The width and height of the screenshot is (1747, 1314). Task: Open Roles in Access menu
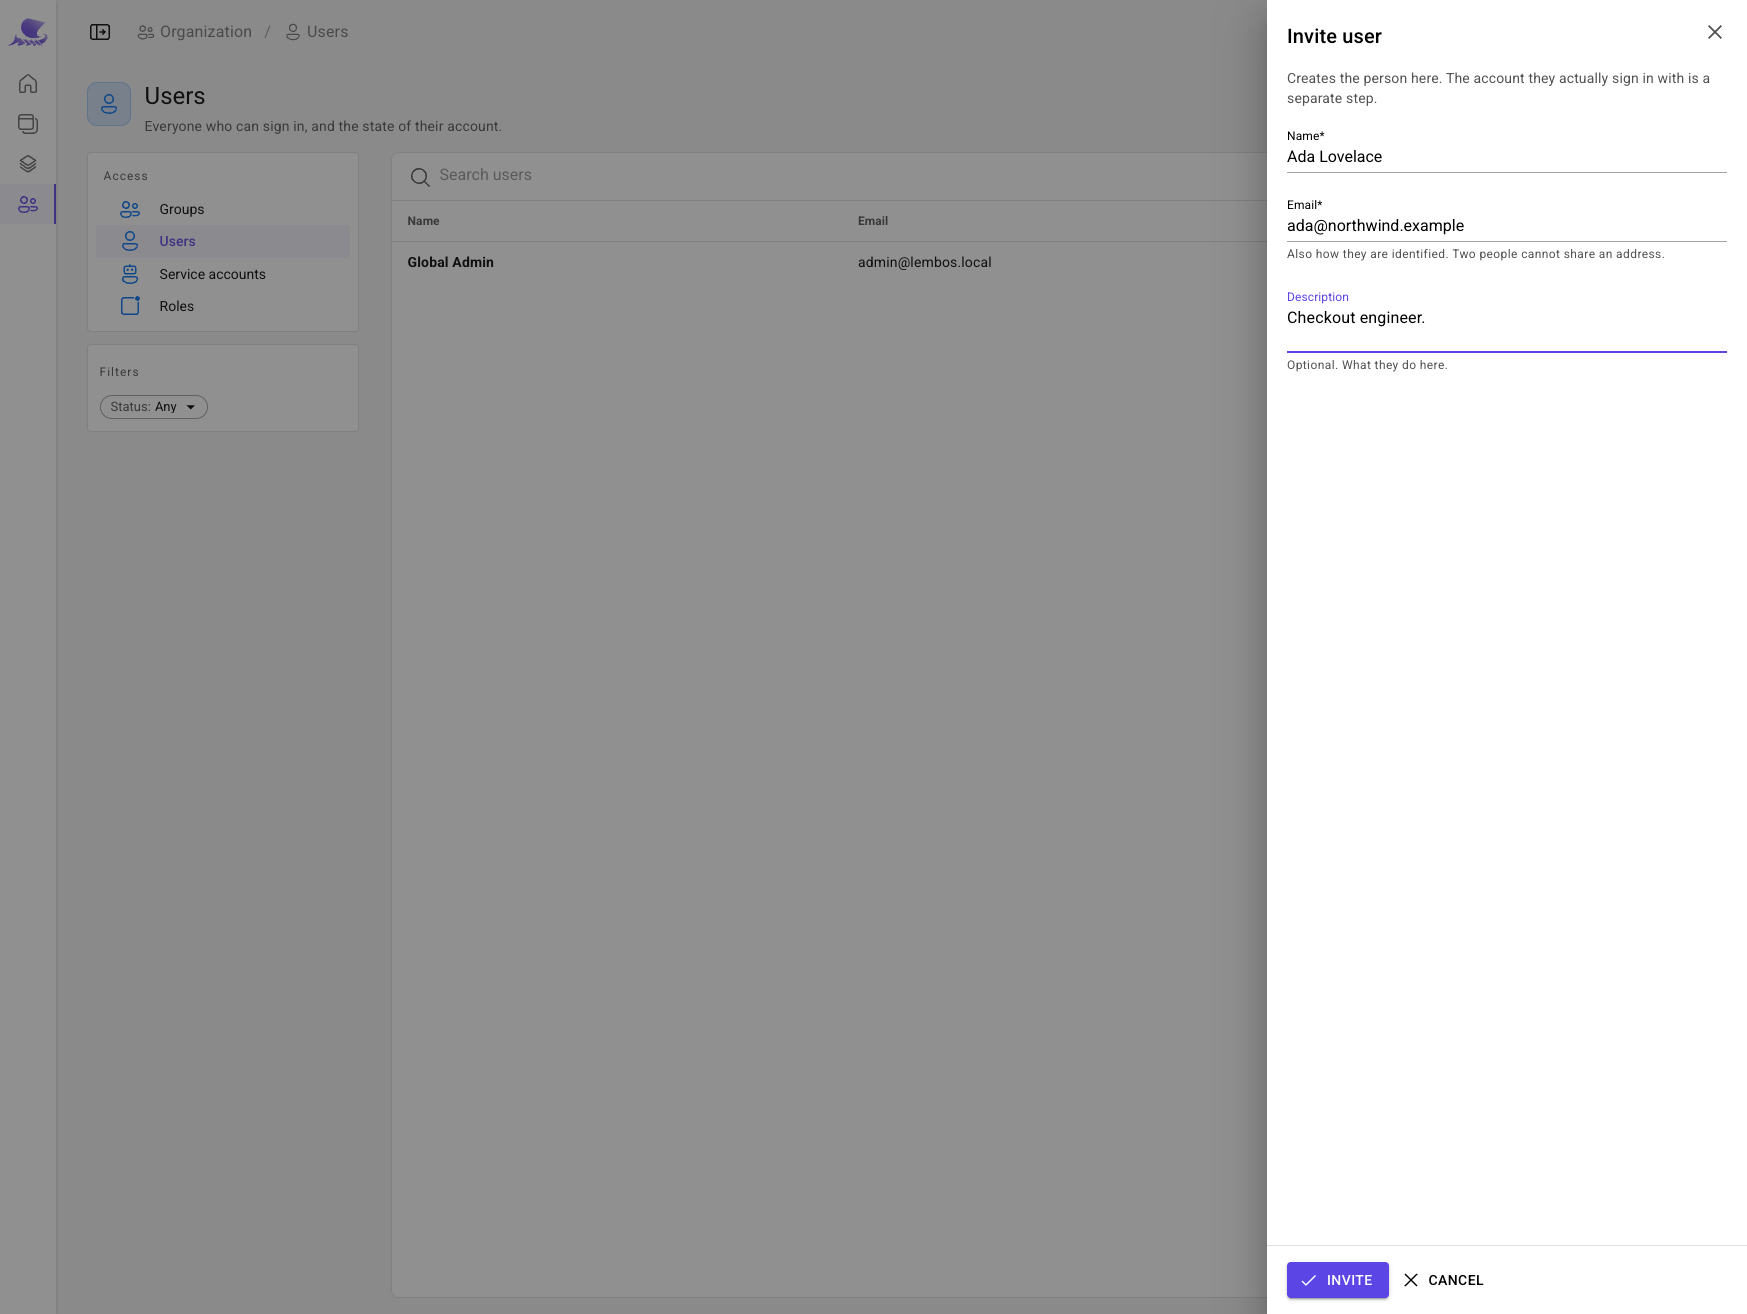[x=223, y=306]
